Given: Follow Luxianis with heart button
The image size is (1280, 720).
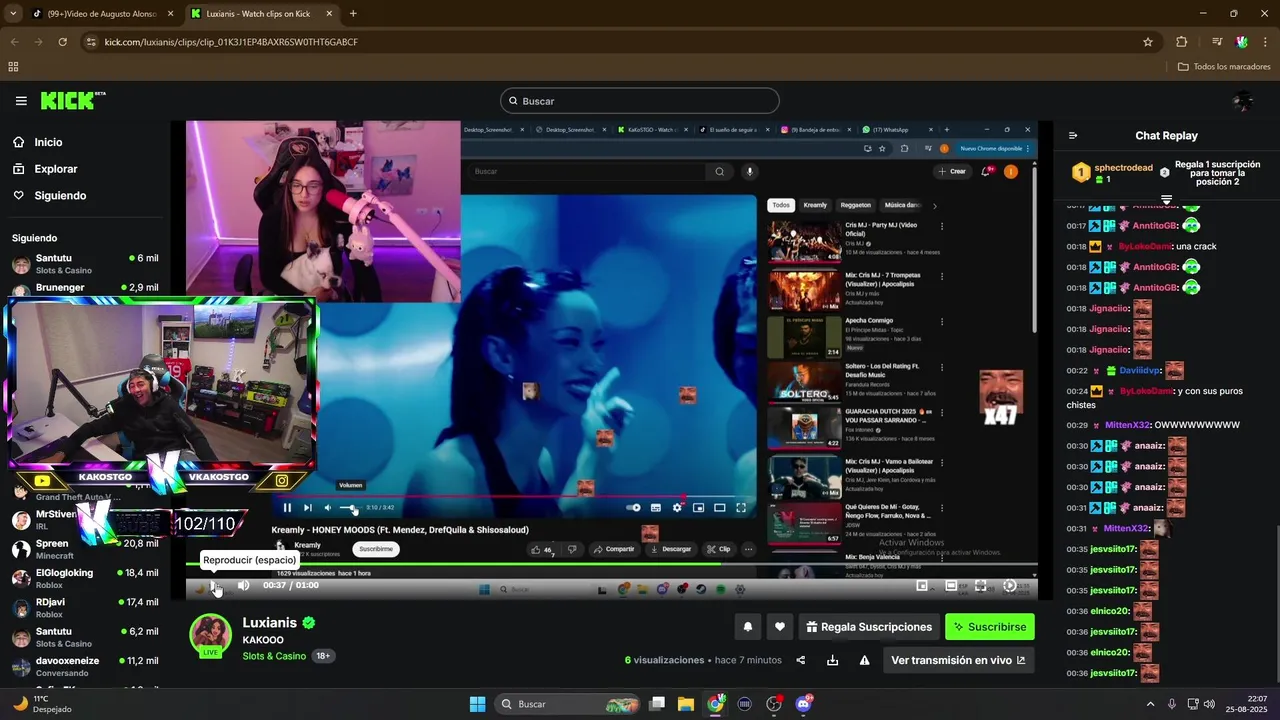Looking at the screenshot, I should (780, 627).
